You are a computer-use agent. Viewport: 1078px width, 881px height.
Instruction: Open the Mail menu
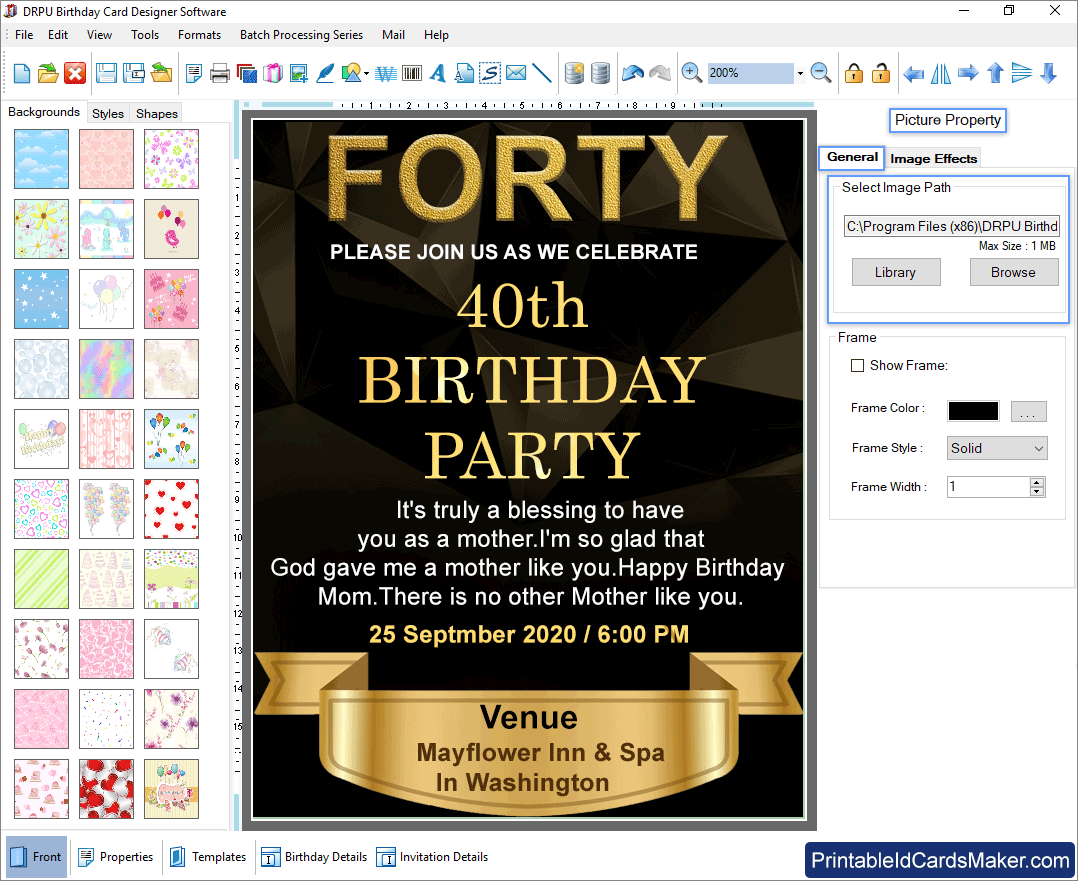(x=393, y=34)
